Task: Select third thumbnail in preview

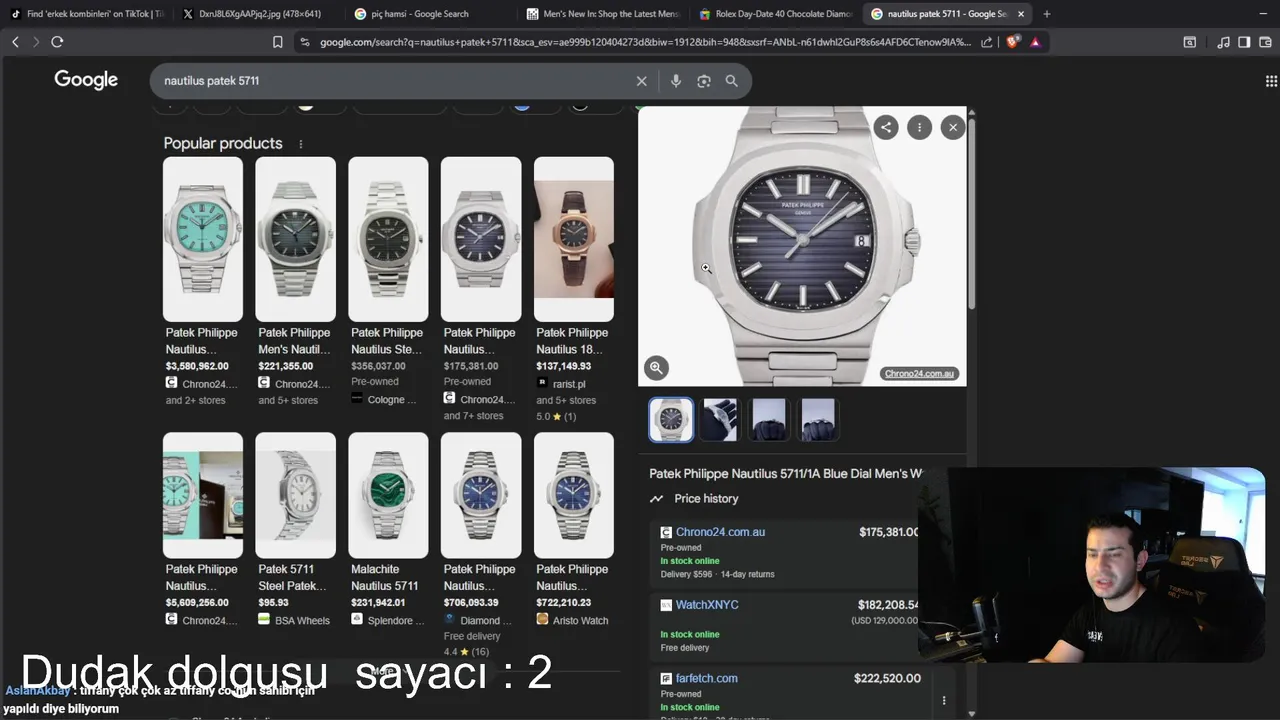Action: (x=768, y=420)
